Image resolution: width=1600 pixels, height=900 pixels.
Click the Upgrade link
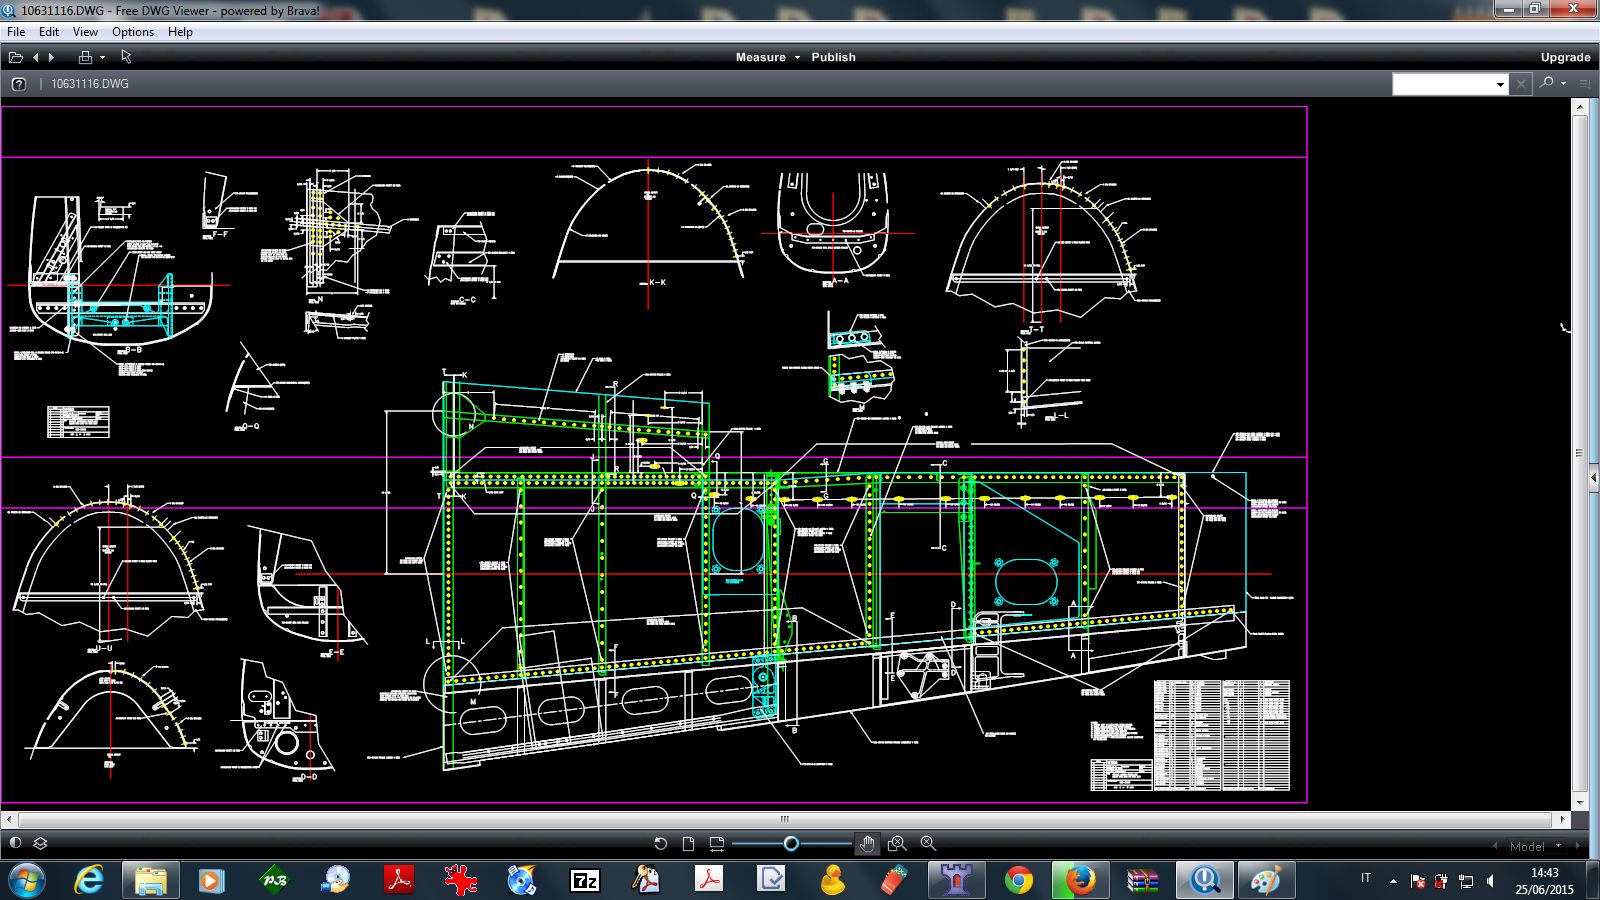tap(1565, 57)
